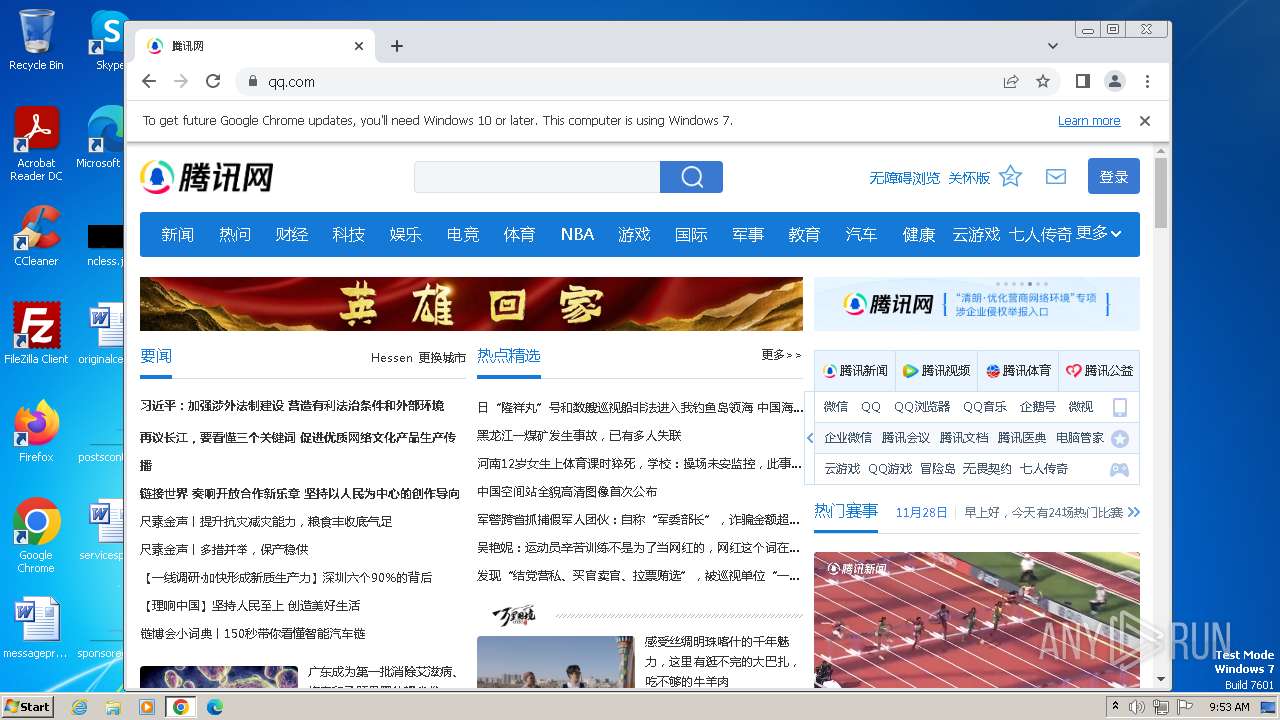The height and width of the screenshot is (720, 1280).
Task: Click the star badge icon beside 电脑管家
Action: 1120,438
